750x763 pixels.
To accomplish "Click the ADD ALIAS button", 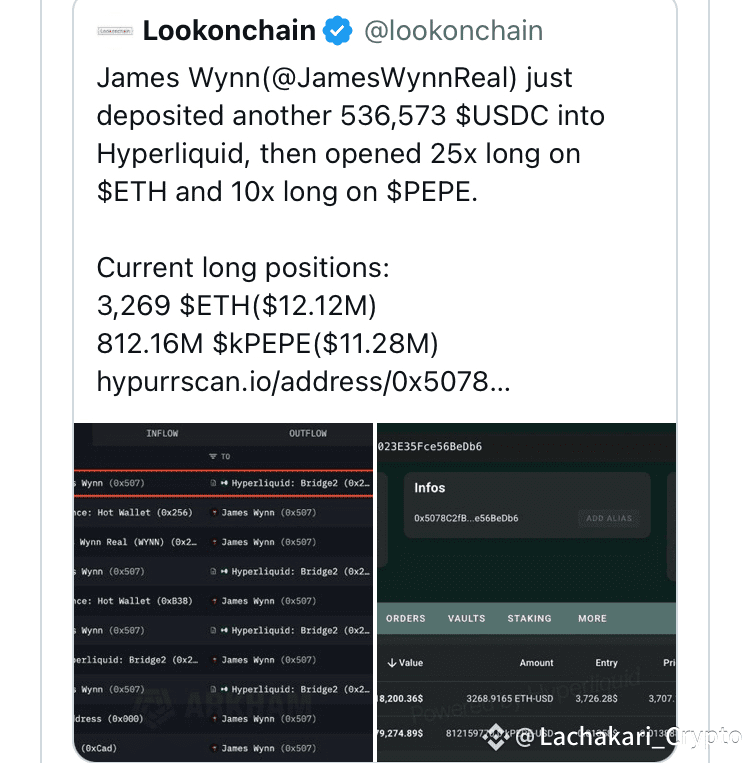I will (609, 518).
